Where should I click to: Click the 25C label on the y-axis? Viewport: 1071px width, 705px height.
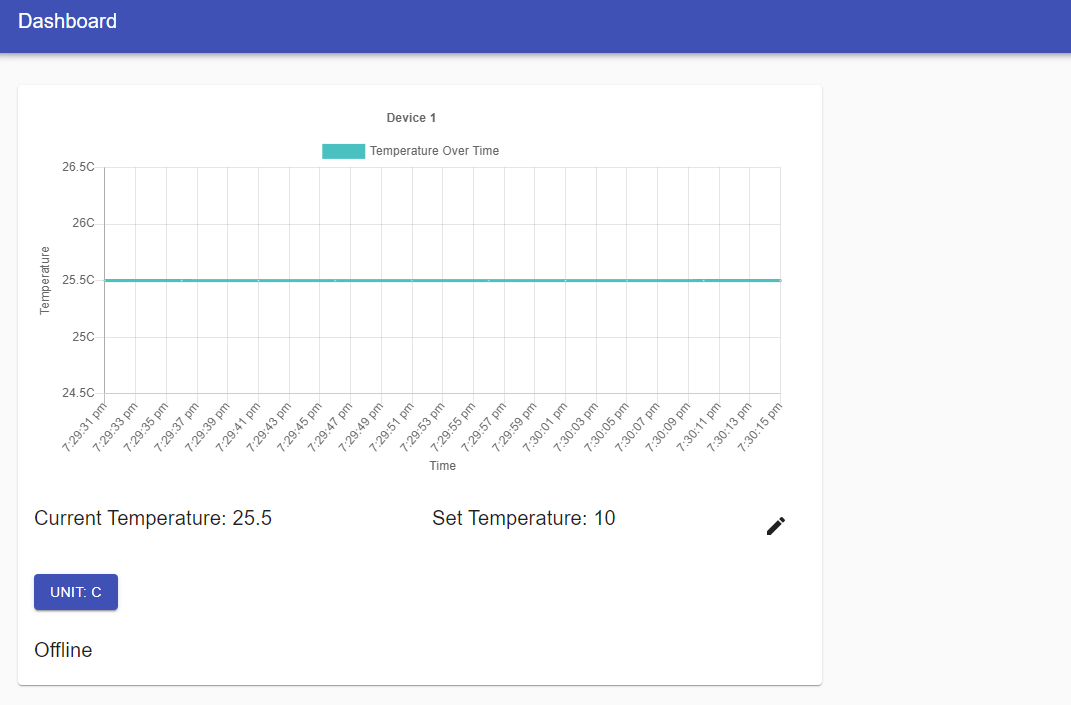click(83, 337)
